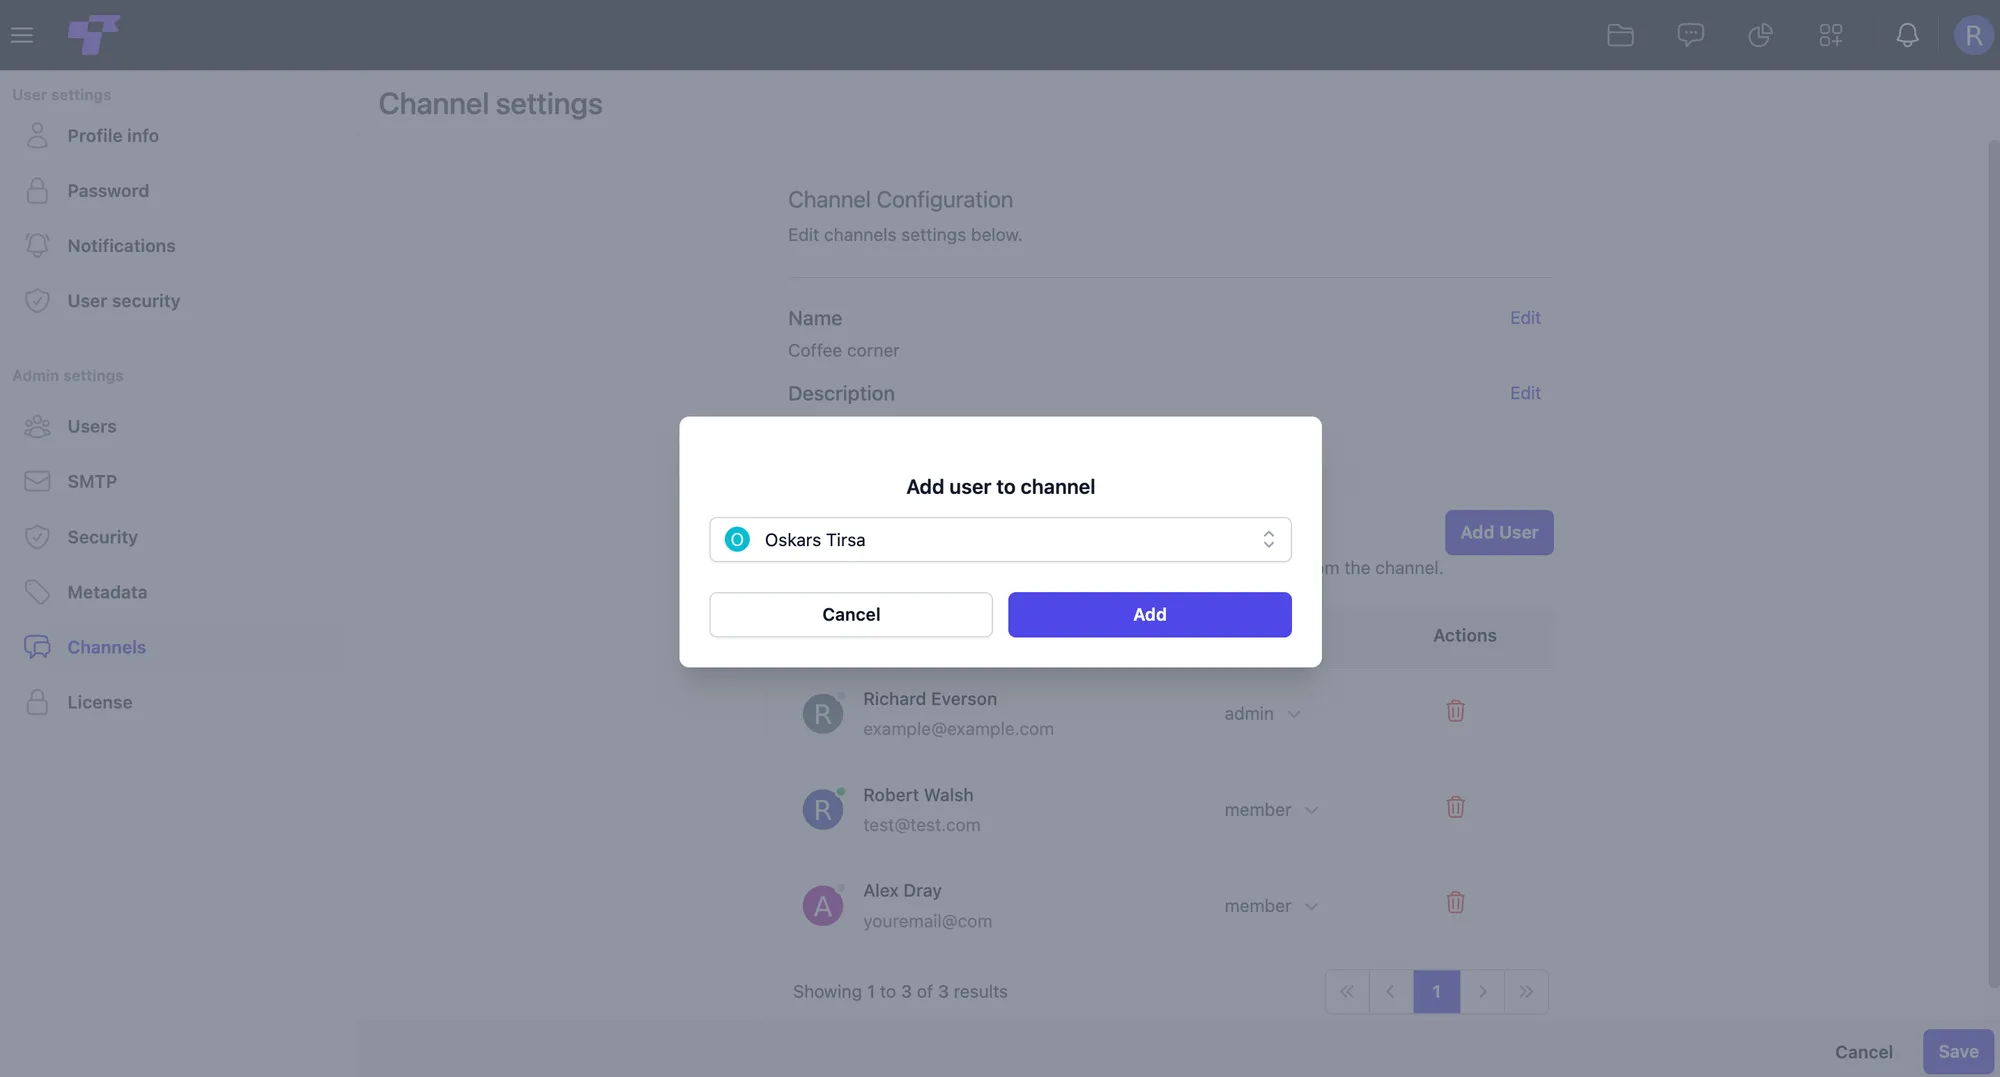The image size is (2000, 1077).
Task: Delete Robert Walsh with trash icon
Action: (x=1455, y=807)
